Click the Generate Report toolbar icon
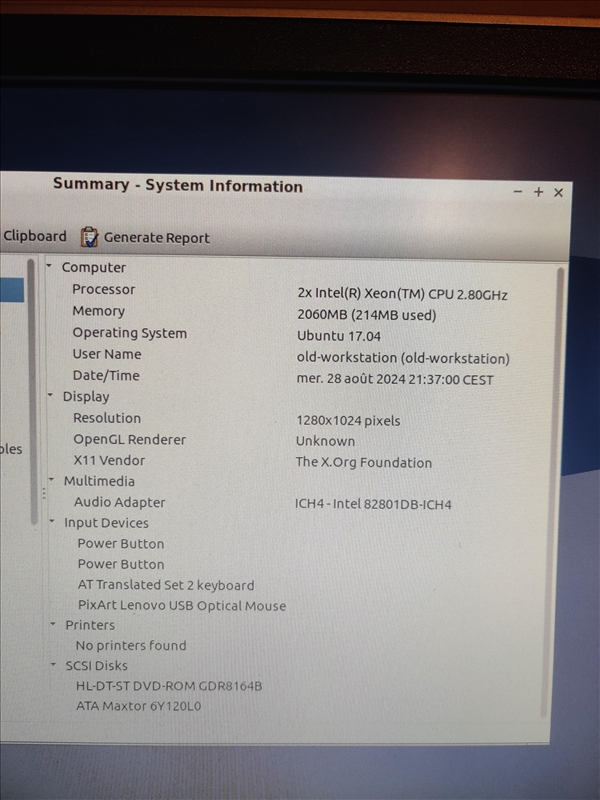Viewport: 600px width, 800px height. coord(90,237)
